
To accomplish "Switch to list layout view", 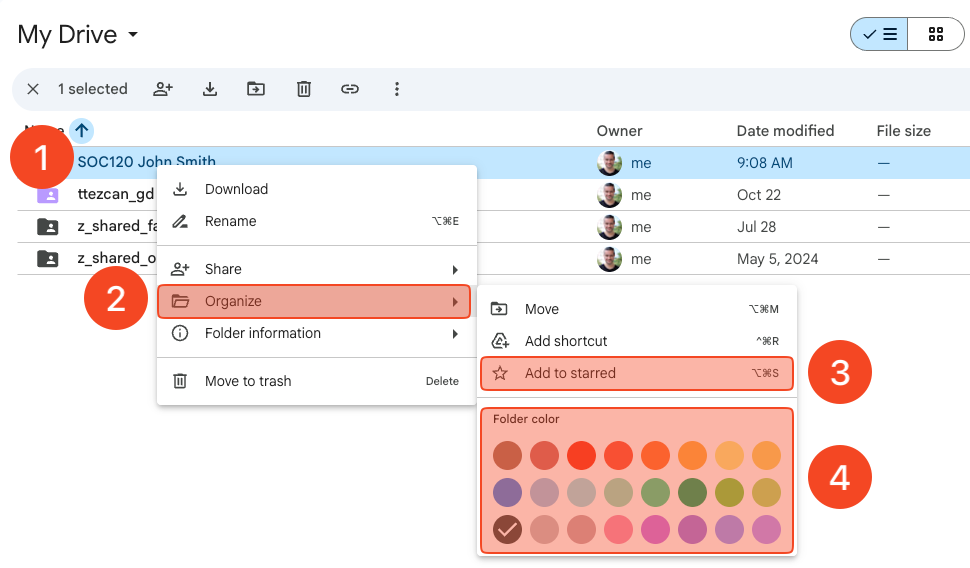I will [x=879, y=34].
